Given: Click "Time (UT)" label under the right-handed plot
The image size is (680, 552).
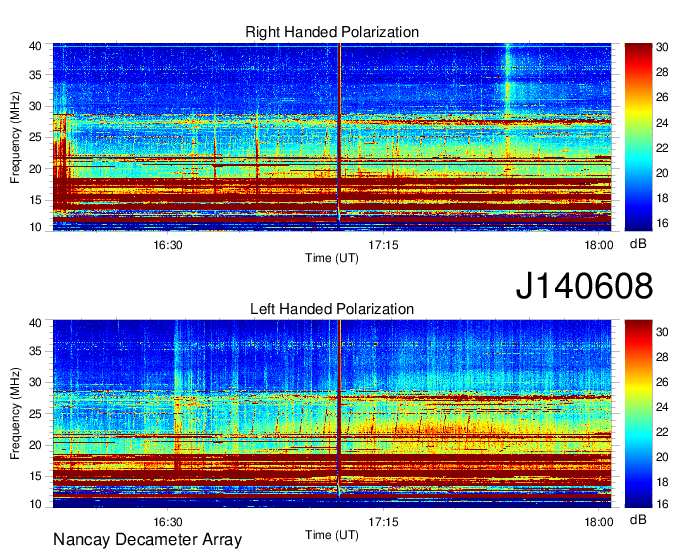Looking at the screenshot, I should tap(332, 258).
